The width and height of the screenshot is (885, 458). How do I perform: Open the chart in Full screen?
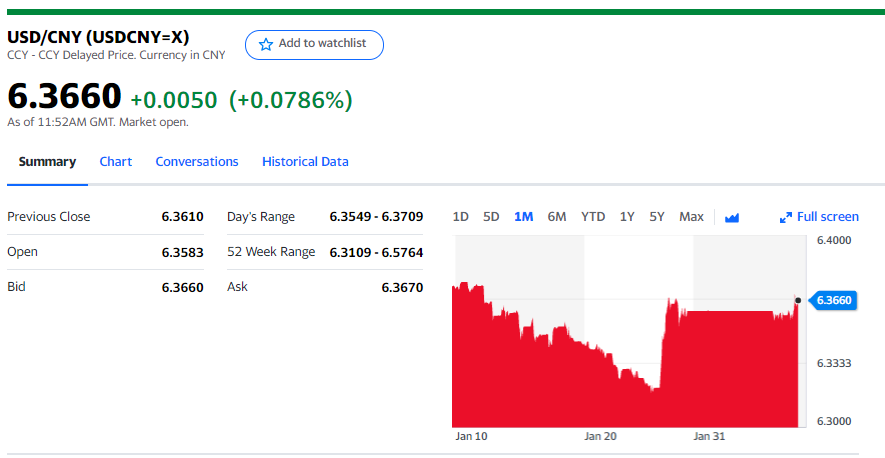[x=827, y=217]
